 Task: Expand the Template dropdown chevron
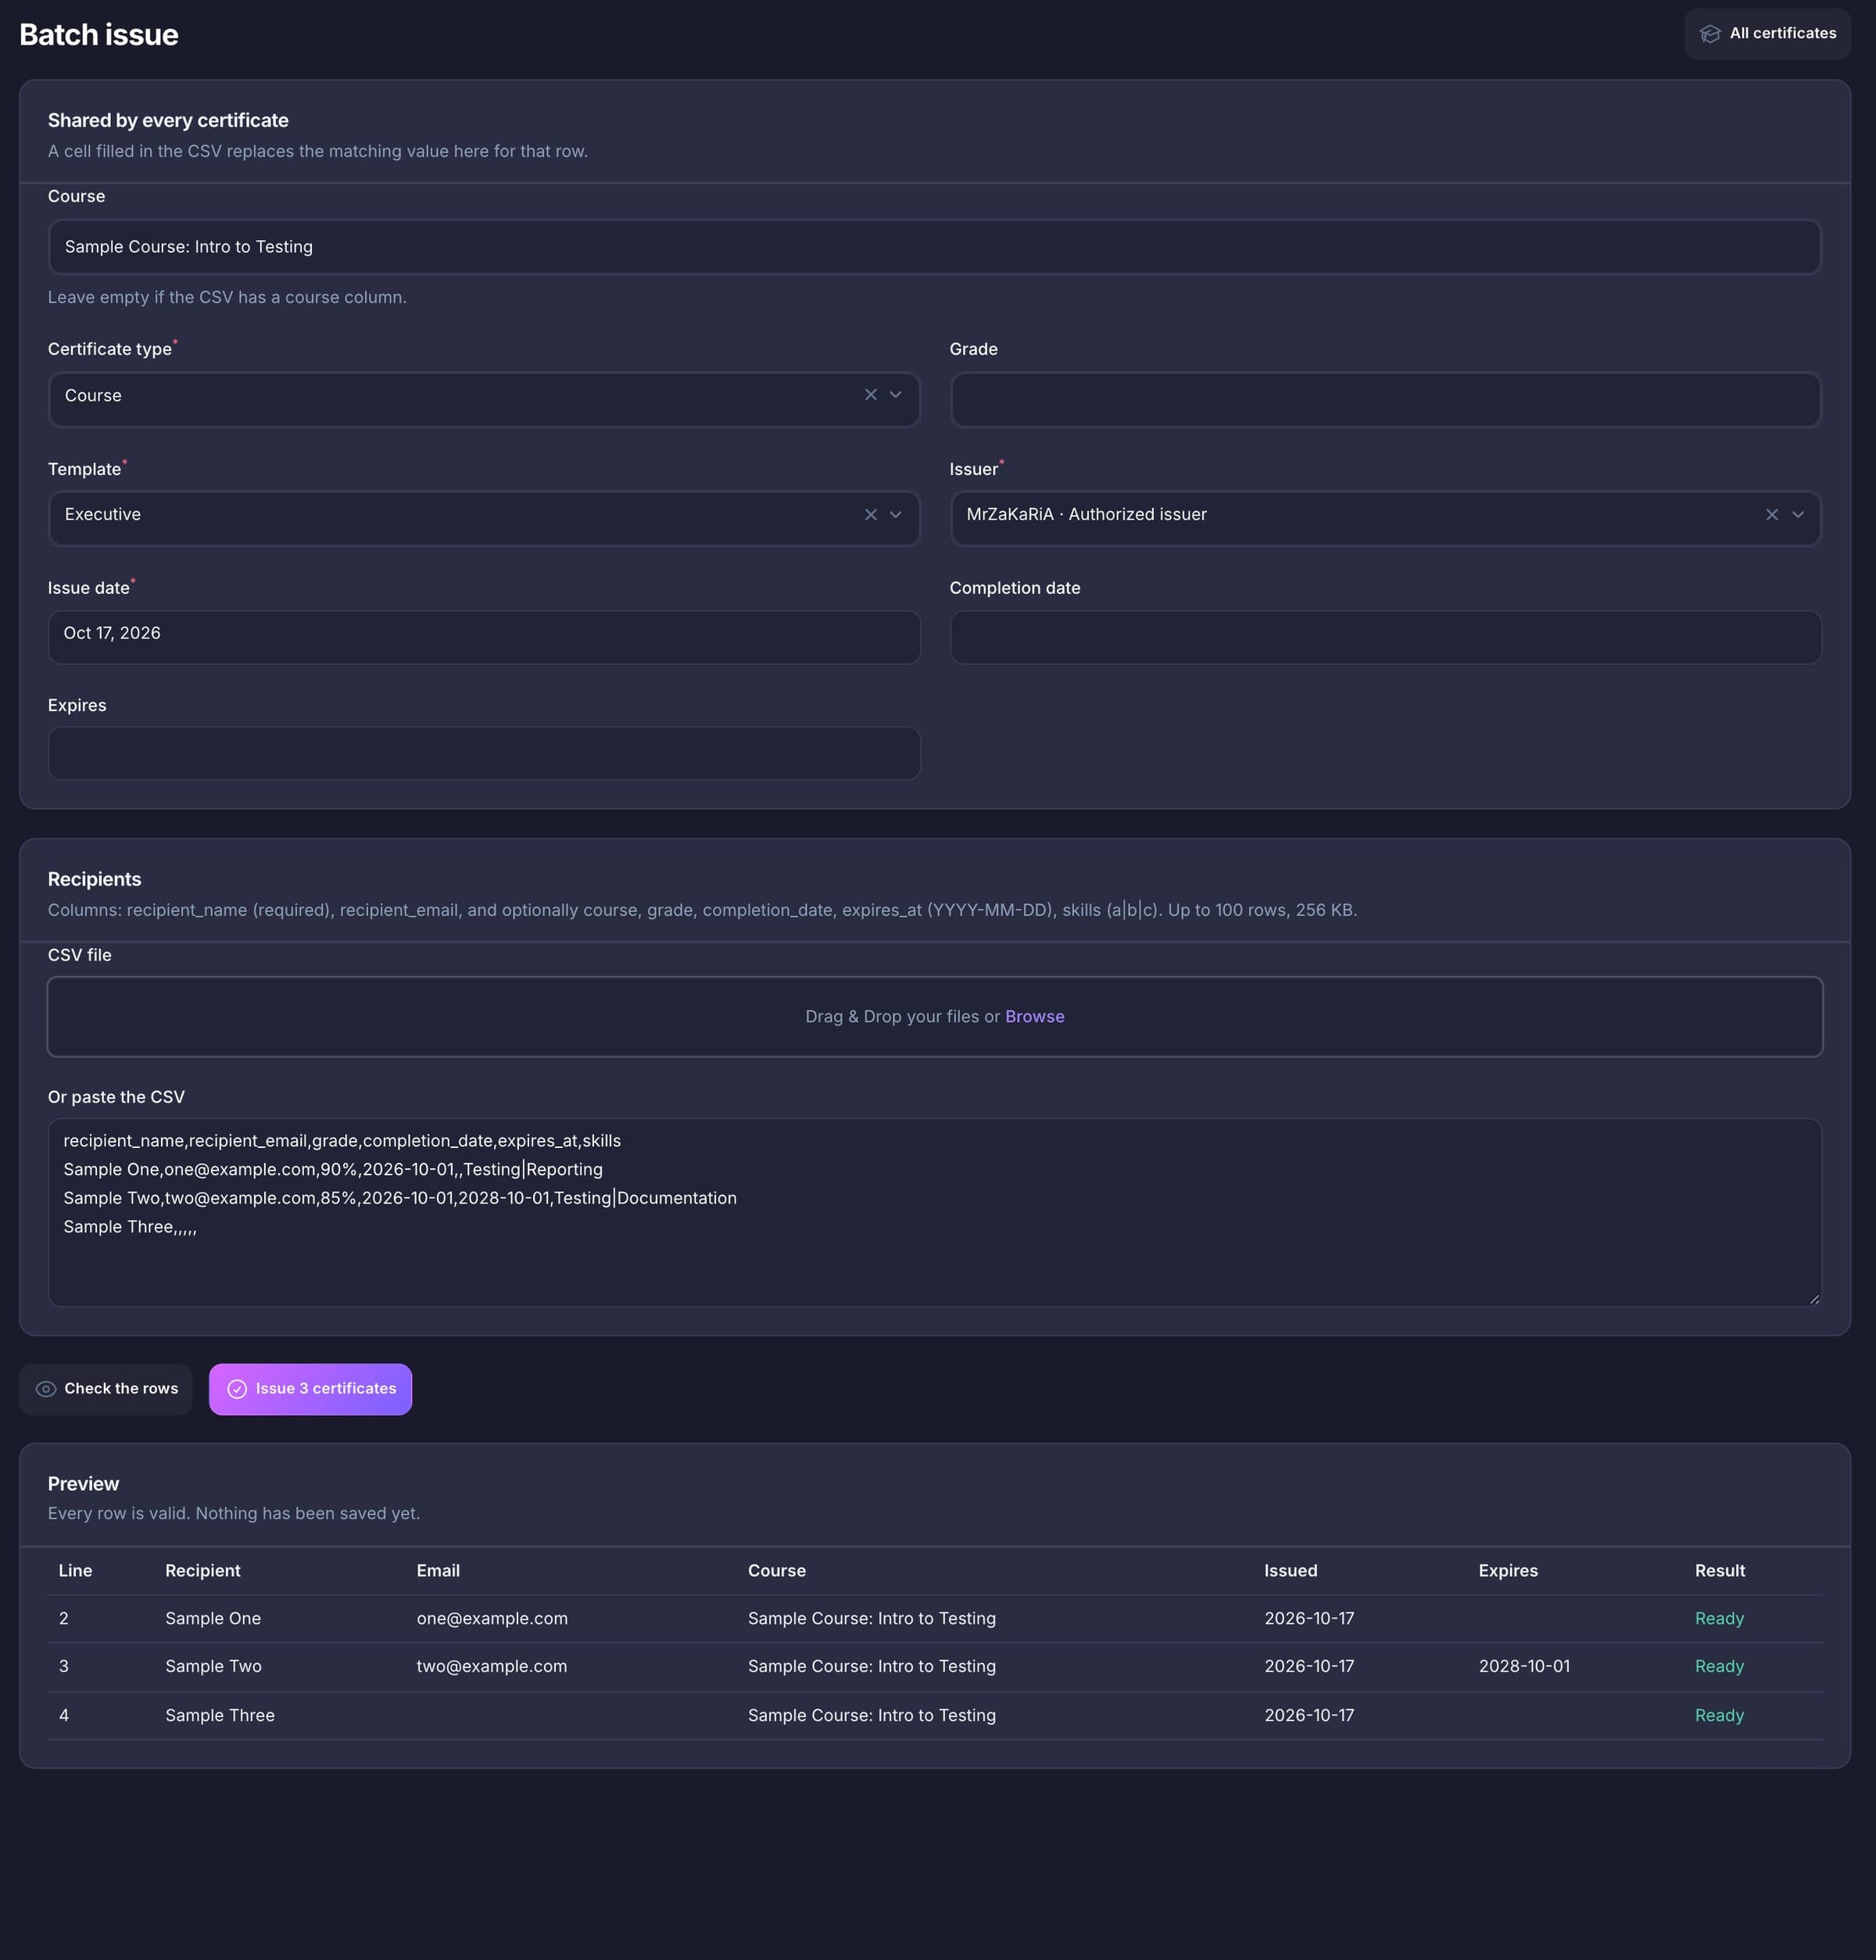tap(896, 514)
